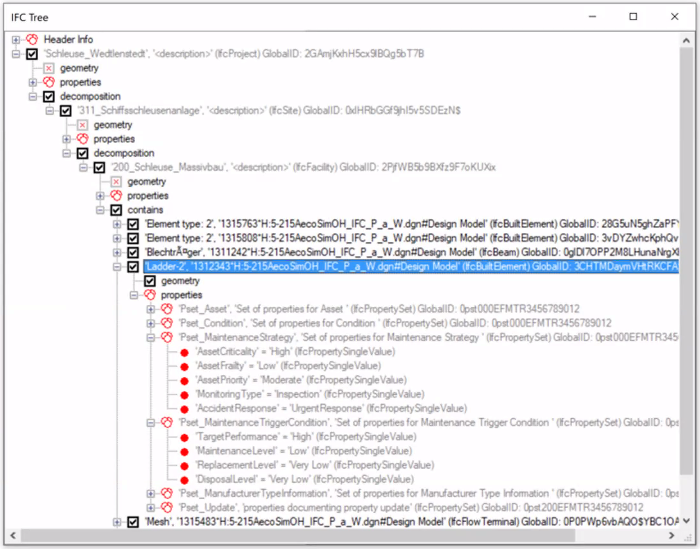Uncheck the Mesh IfcFlowTerminal checkbox
This screenshot has width=700, height=549.
(x=133, y=522)
